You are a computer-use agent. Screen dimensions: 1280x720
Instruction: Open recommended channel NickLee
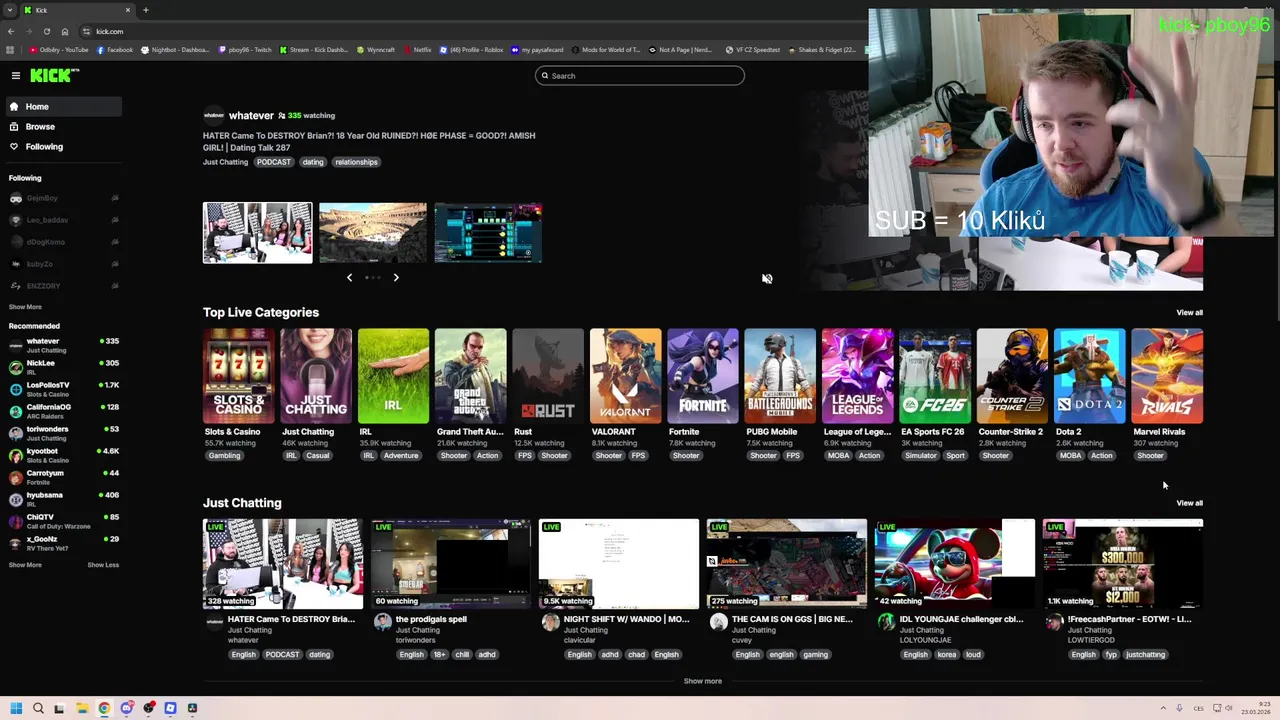coord(62,367)
